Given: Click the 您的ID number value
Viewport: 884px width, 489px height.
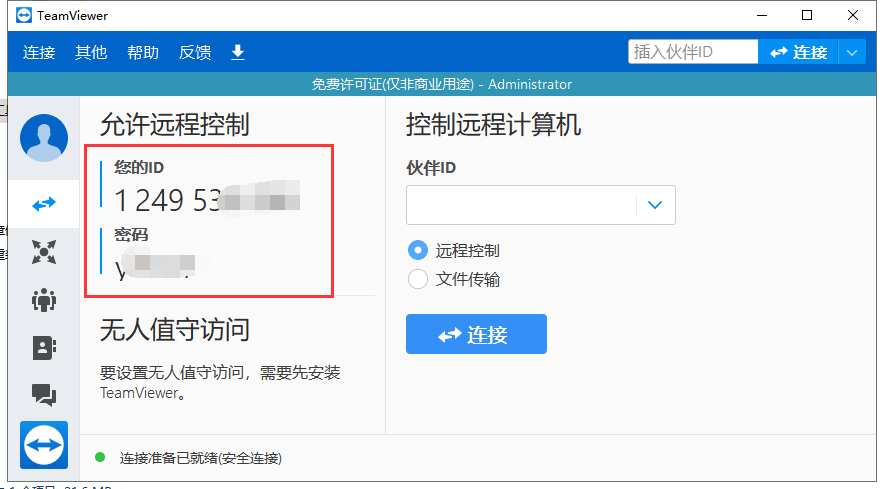Looking at the screenshot, I should point(206,200).
